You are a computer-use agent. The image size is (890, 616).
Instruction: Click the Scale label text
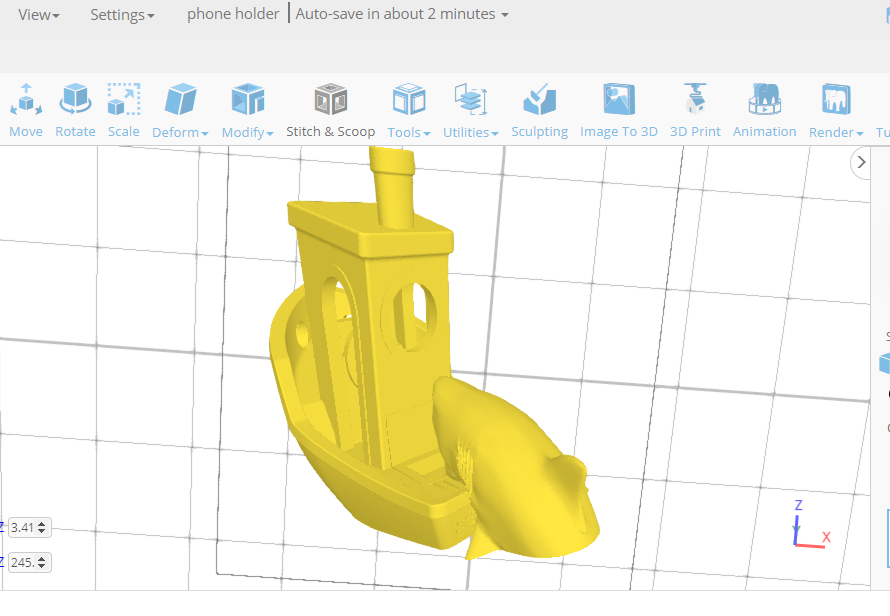click(124, 132)
